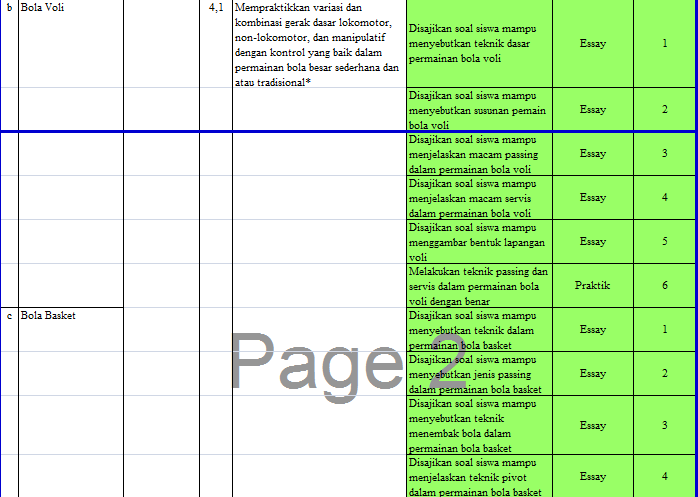Select the cell containing letter "b"
Screen dimensions: 698x497
tap(9, 43)
